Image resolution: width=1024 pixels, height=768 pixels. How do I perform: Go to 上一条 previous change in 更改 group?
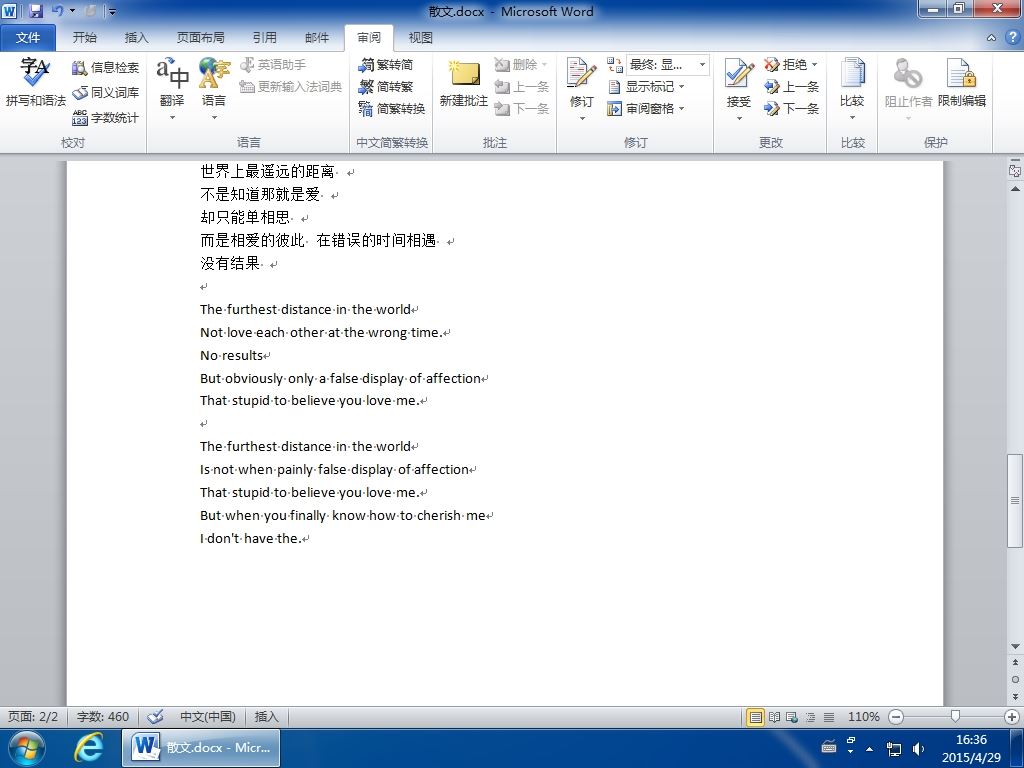pos(791,86)
